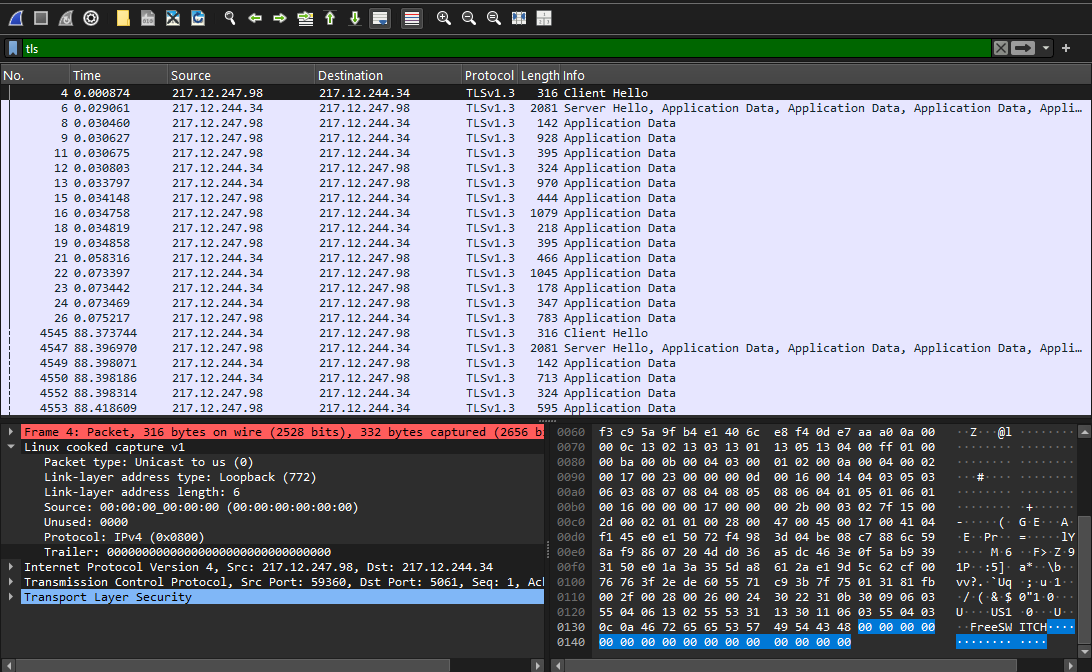Click hex dump offset row 0130
Screen dimensions: 1092x672
[x=570, y=627]
